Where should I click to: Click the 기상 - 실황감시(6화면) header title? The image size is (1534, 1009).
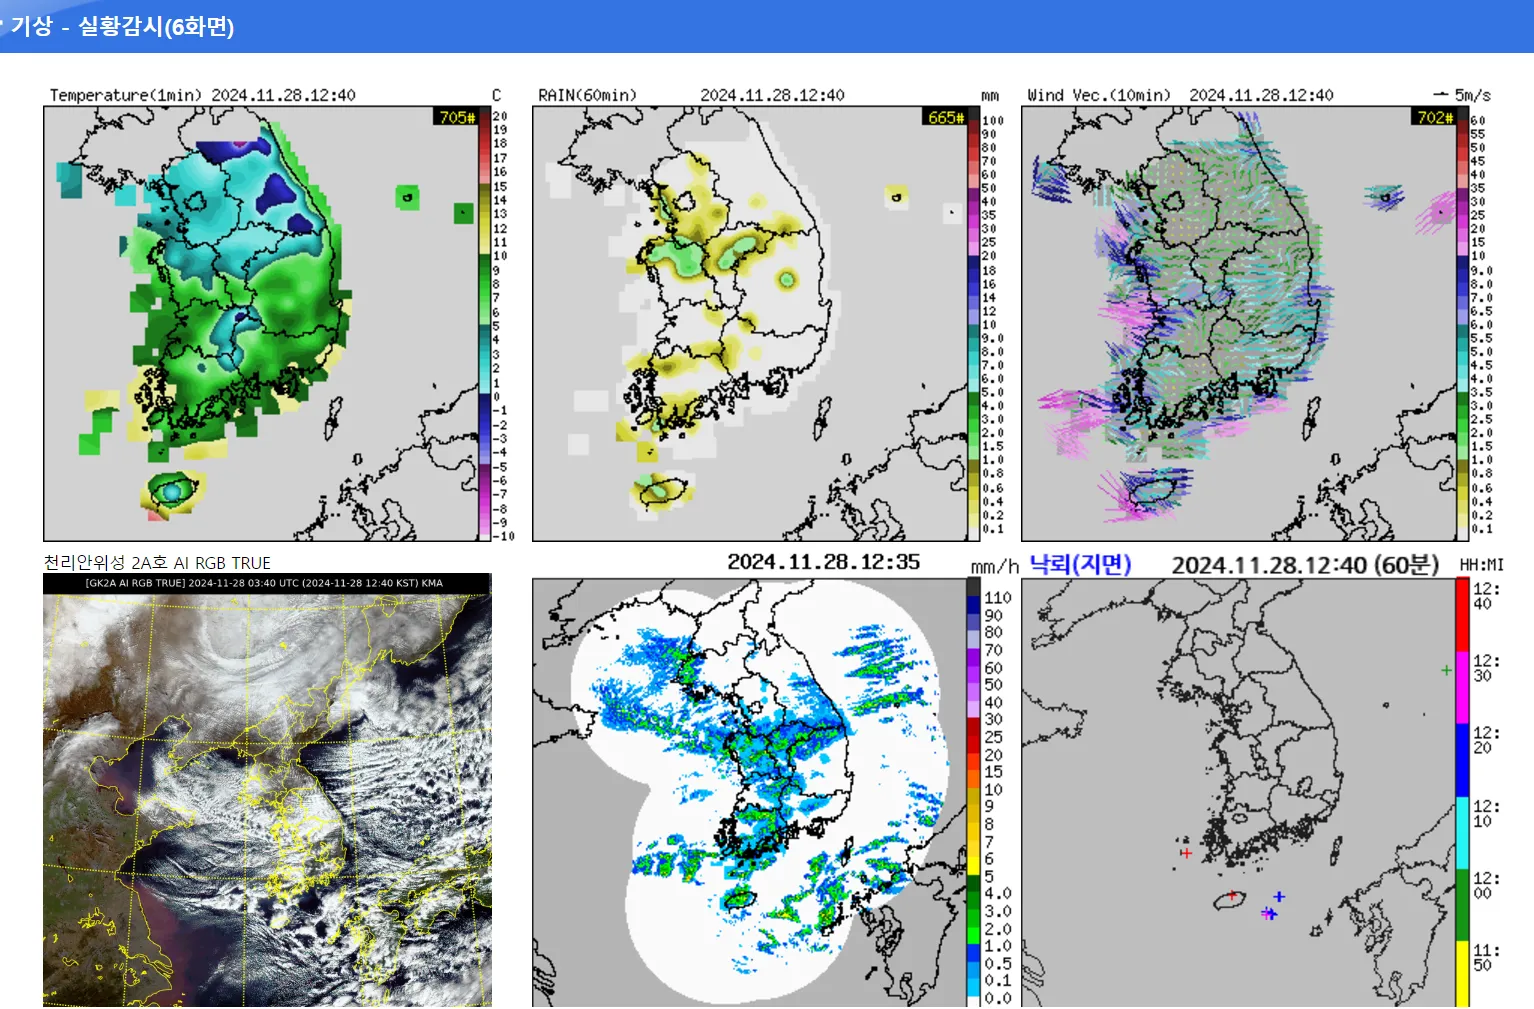tap(122, 26)
